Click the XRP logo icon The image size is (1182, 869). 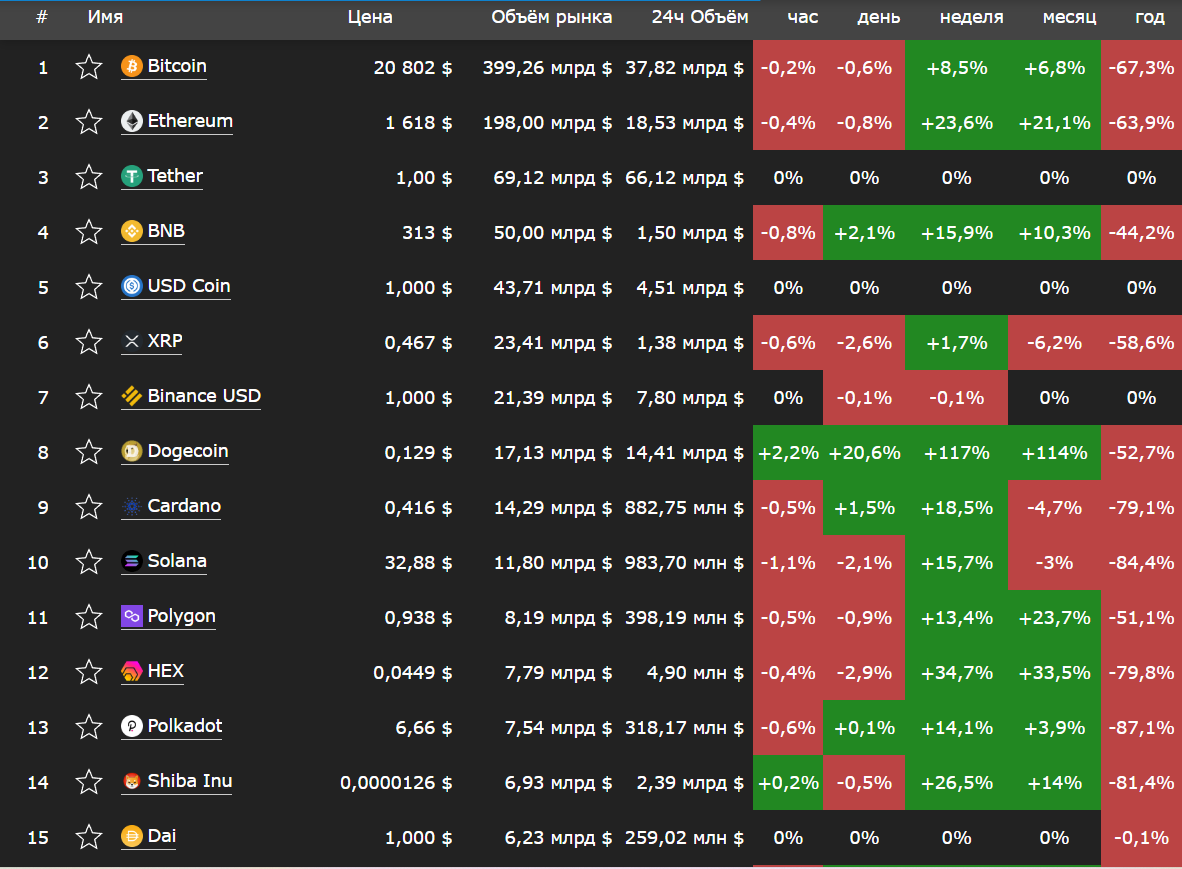pyautogui.click(x=132, y=341)
